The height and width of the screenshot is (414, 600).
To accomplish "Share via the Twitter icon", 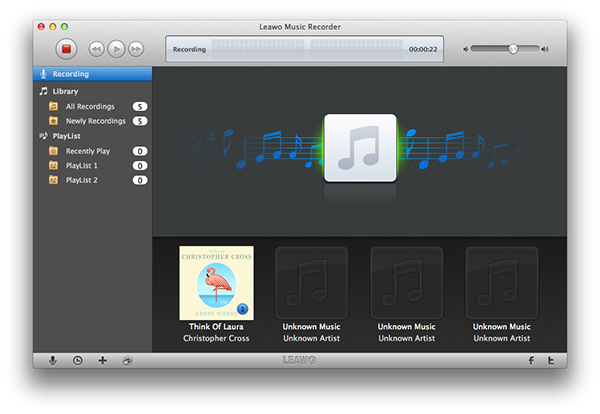I will coord(551,360).
